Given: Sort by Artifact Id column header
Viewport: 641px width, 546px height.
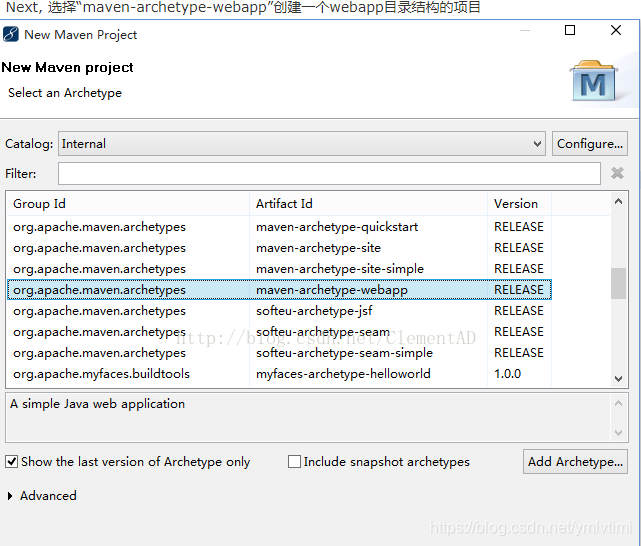Looking at the screenshot, I should tap(368, 204).
